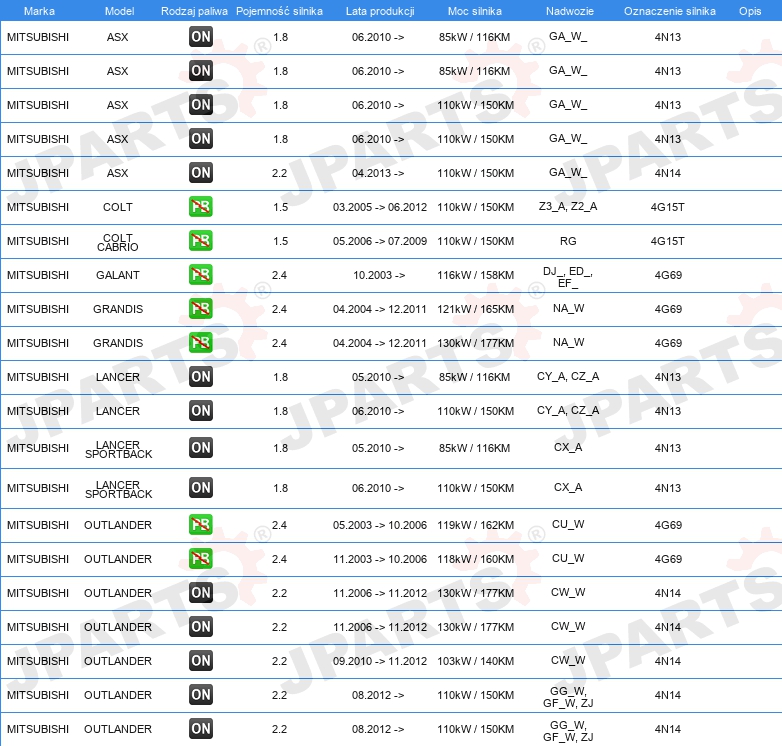Select the '119kW / 162KM' power cell
This screenshot has width=782, height=746.
(476, 525)
